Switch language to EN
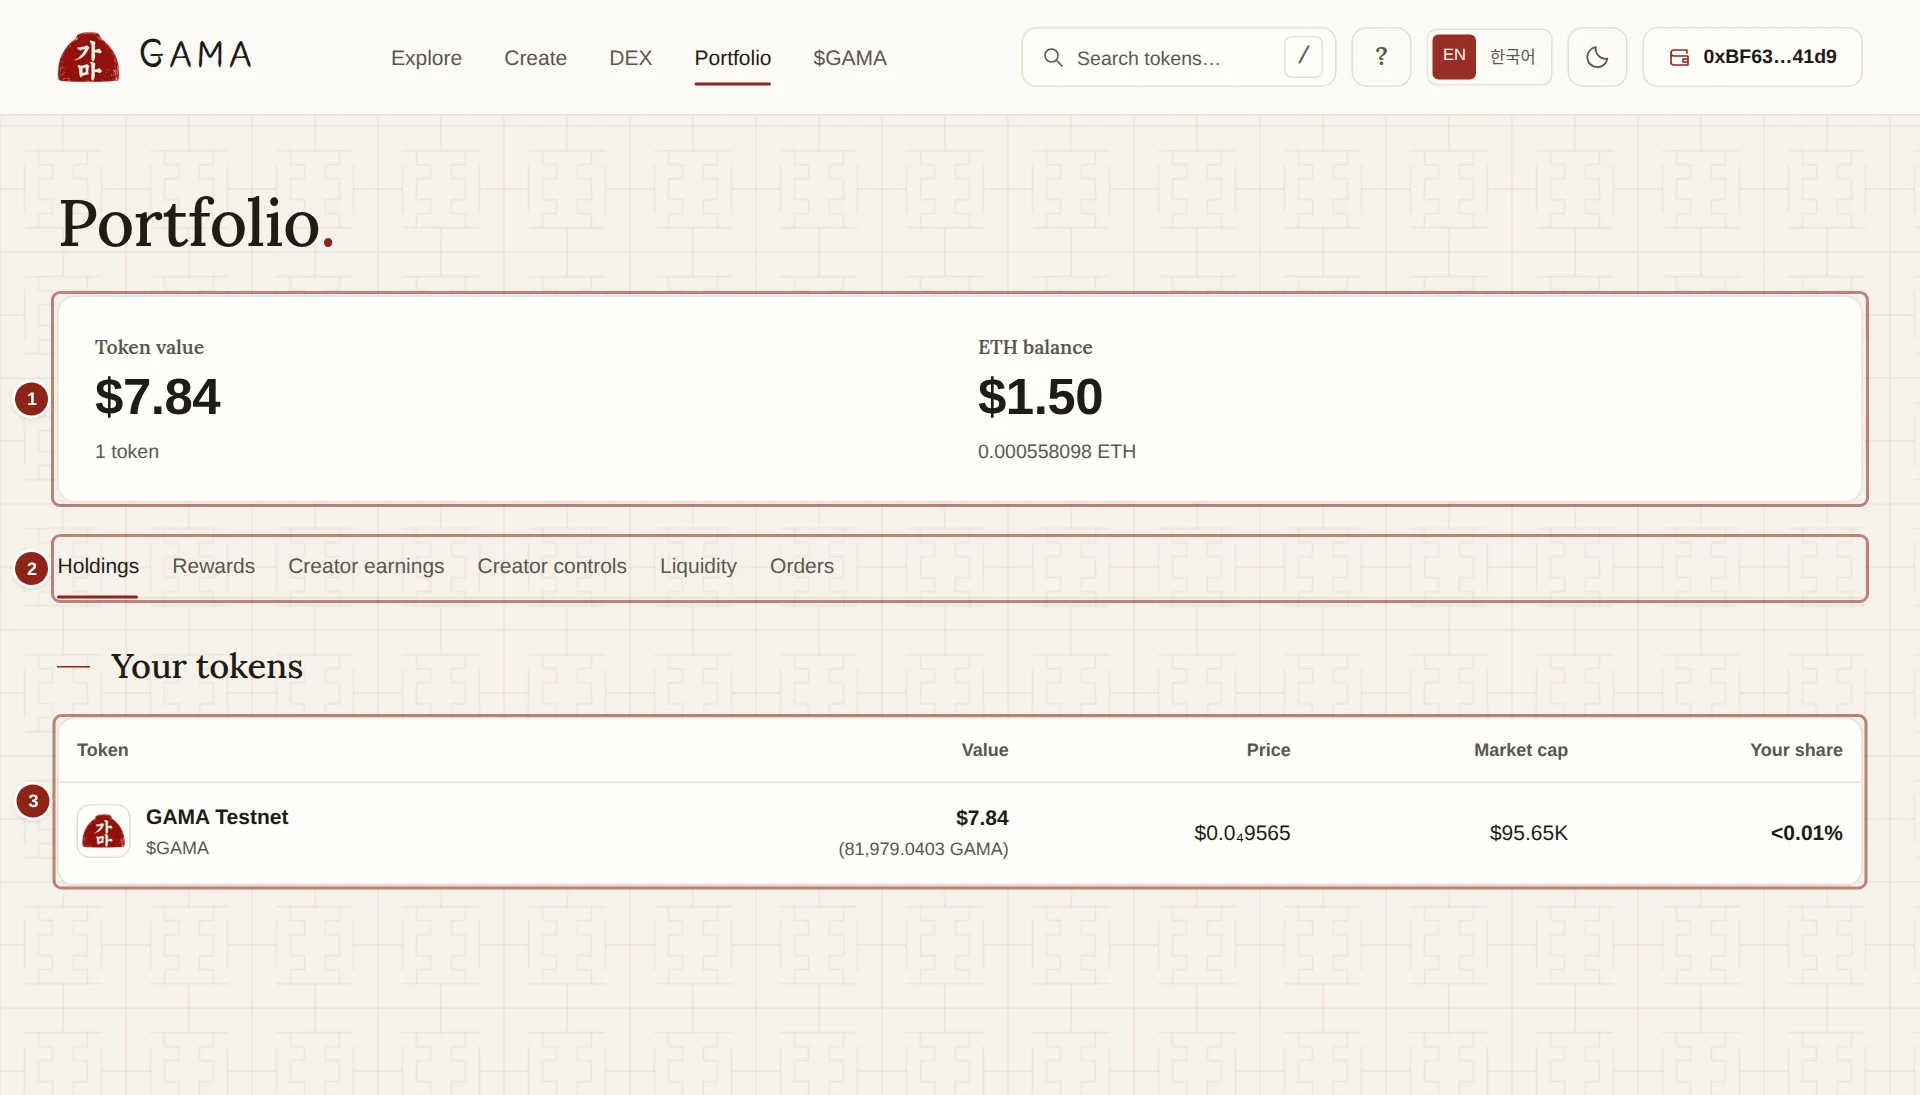The image size is (1920, 1095). pyautogui.click(x=1454, y=56)
